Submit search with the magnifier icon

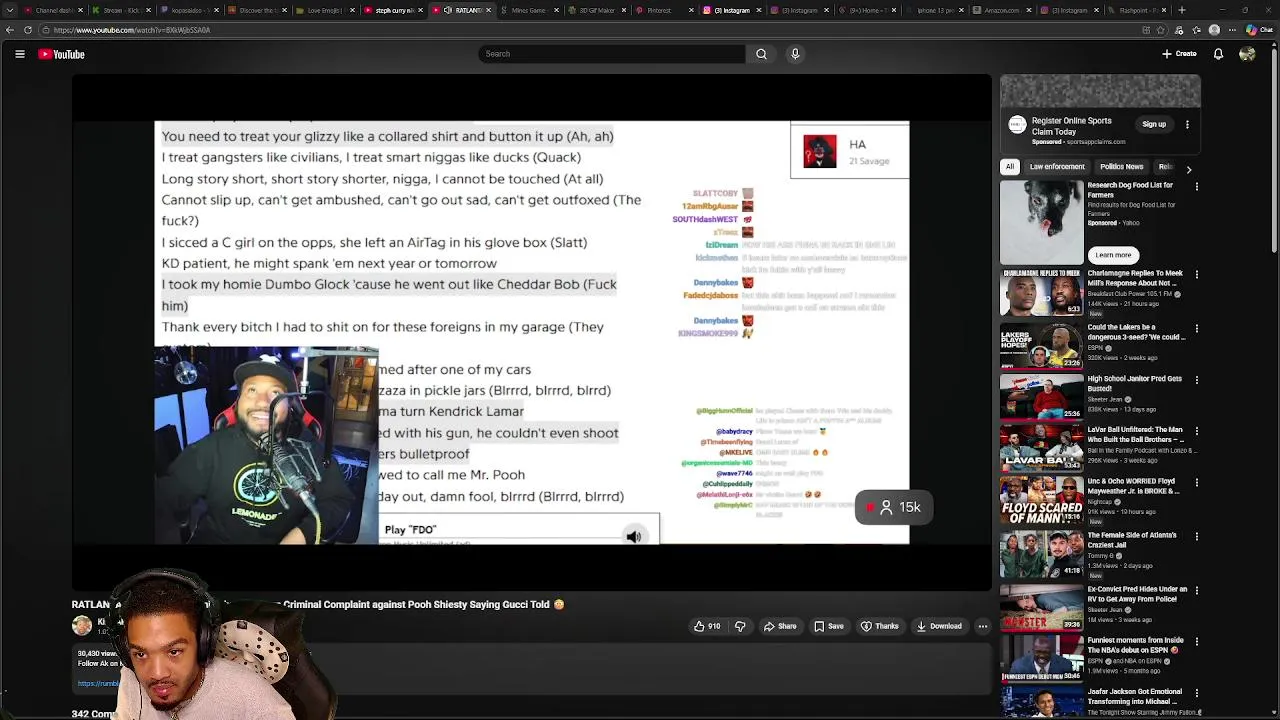pyautogui.click(x=761, y=54)
